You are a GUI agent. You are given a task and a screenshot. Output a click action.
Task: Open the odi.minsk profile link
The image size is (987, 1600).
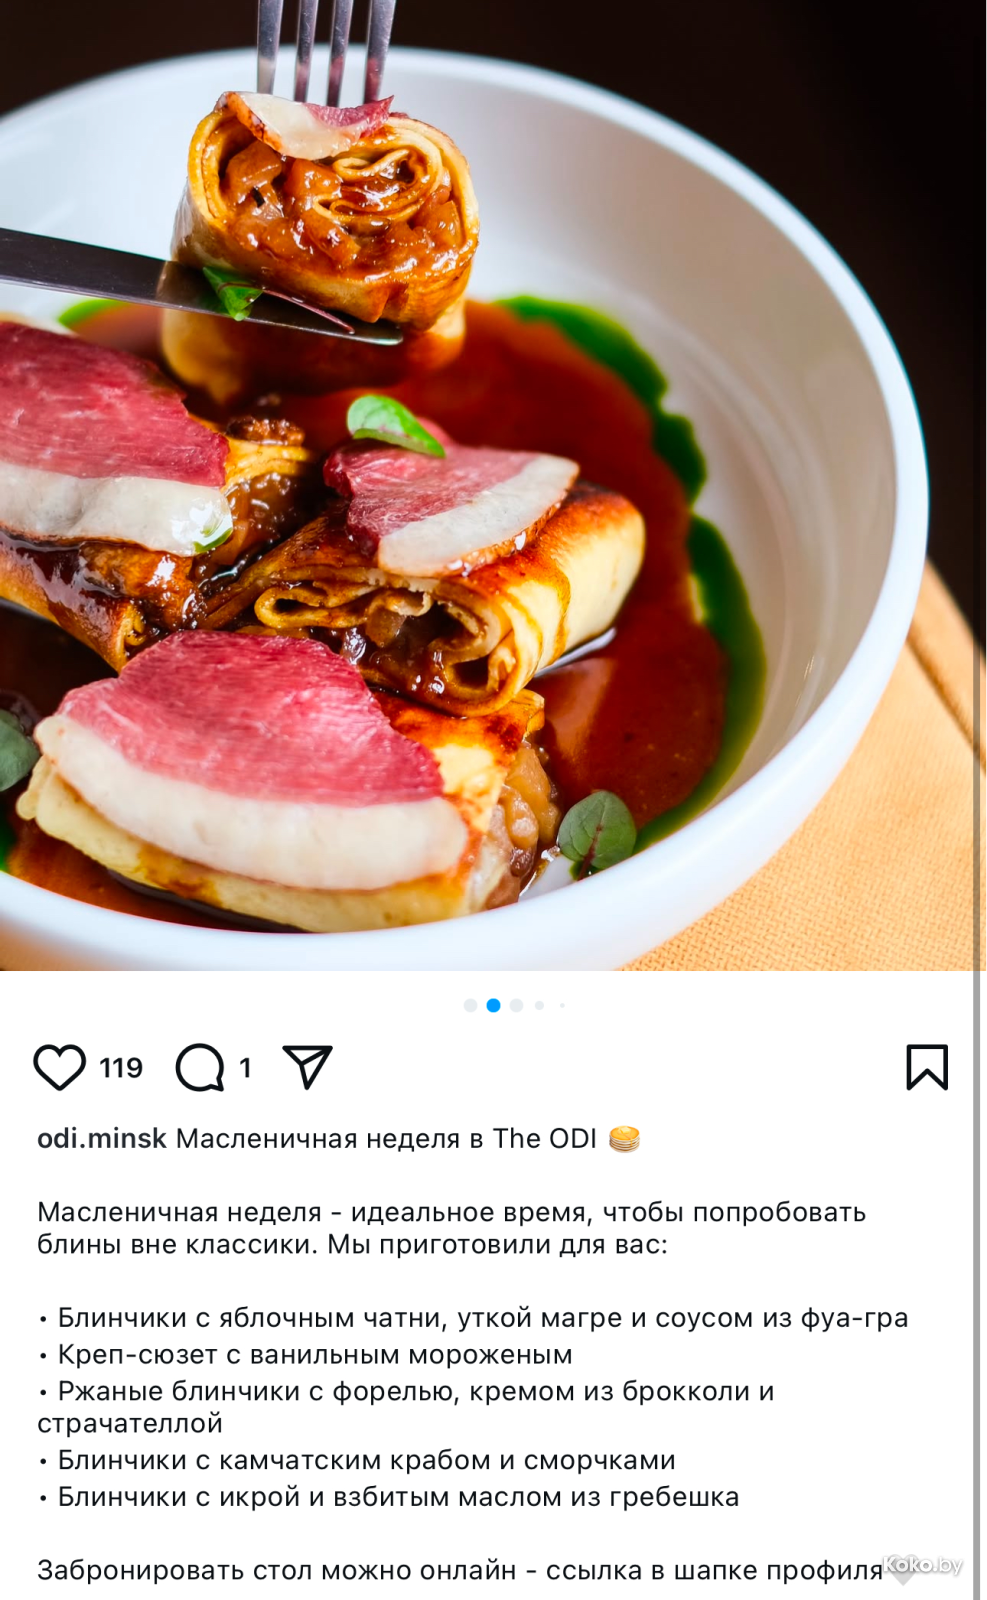[x=102, y=1138]
